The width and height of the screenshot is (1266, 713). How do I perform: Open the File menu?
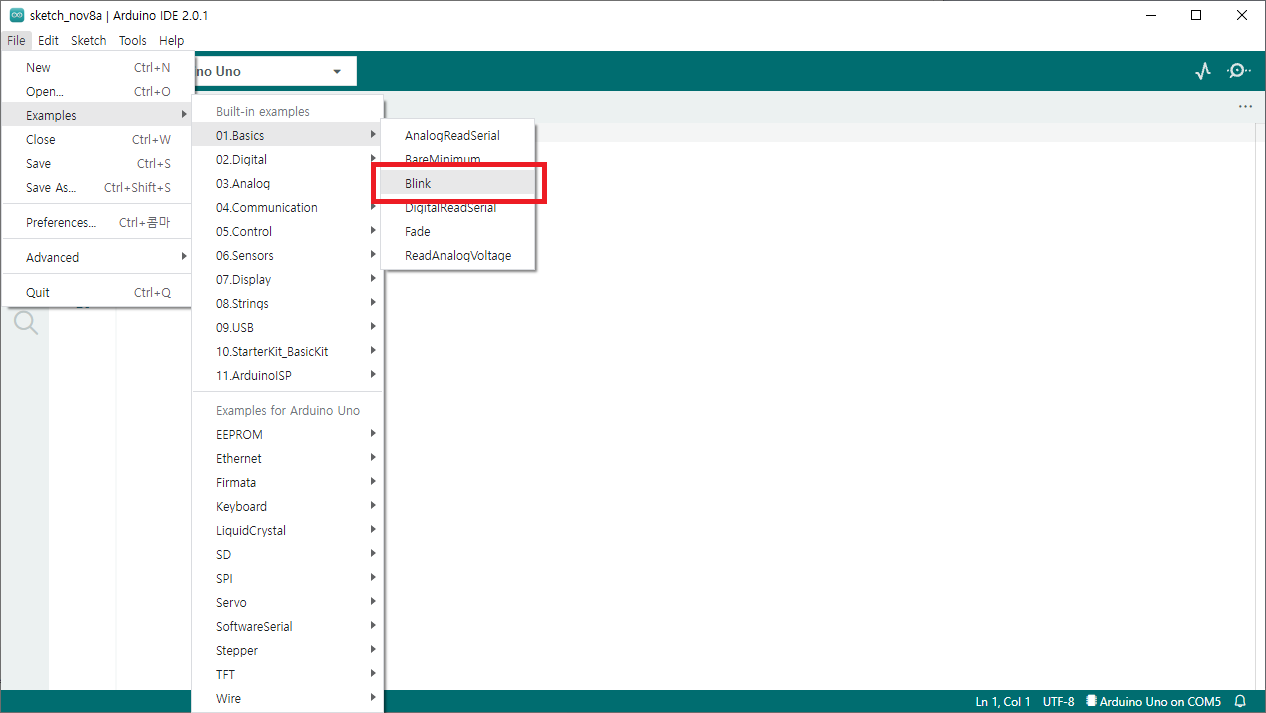pos(16,41)
